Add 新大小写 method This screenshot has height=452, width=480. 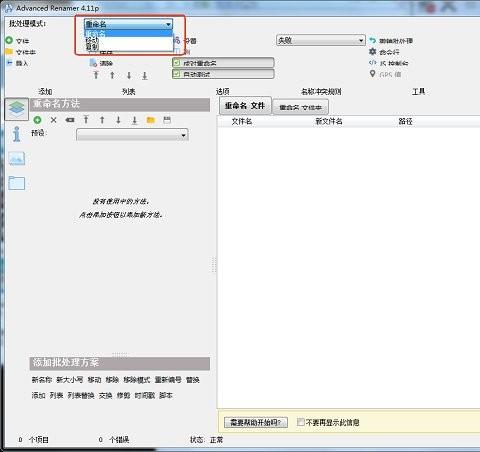point(69,380)
